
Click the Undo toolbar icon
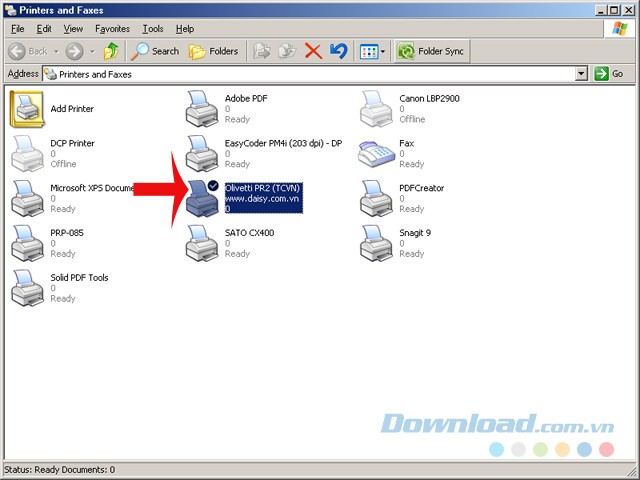[339, 51]
